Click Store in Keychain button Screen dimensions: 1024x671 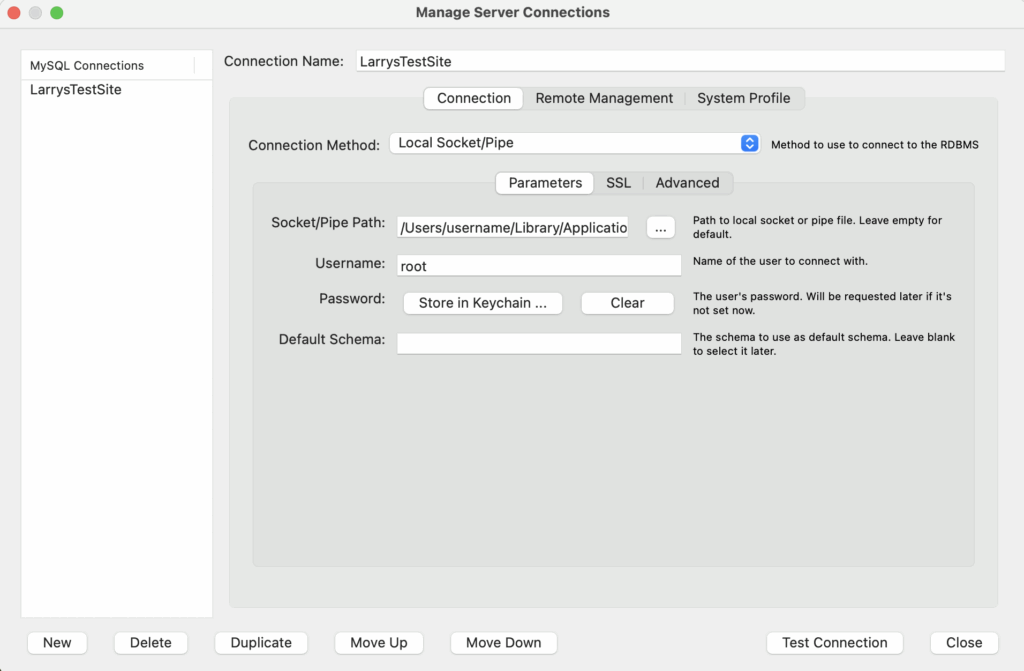[482, 303]
